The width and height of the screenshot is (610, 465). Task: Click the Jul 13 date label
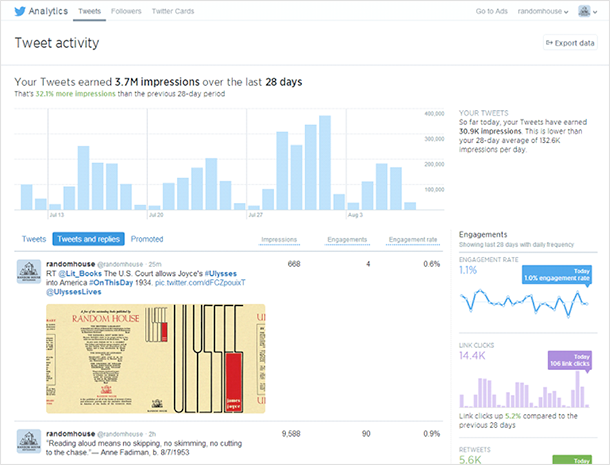coord(57,215)
